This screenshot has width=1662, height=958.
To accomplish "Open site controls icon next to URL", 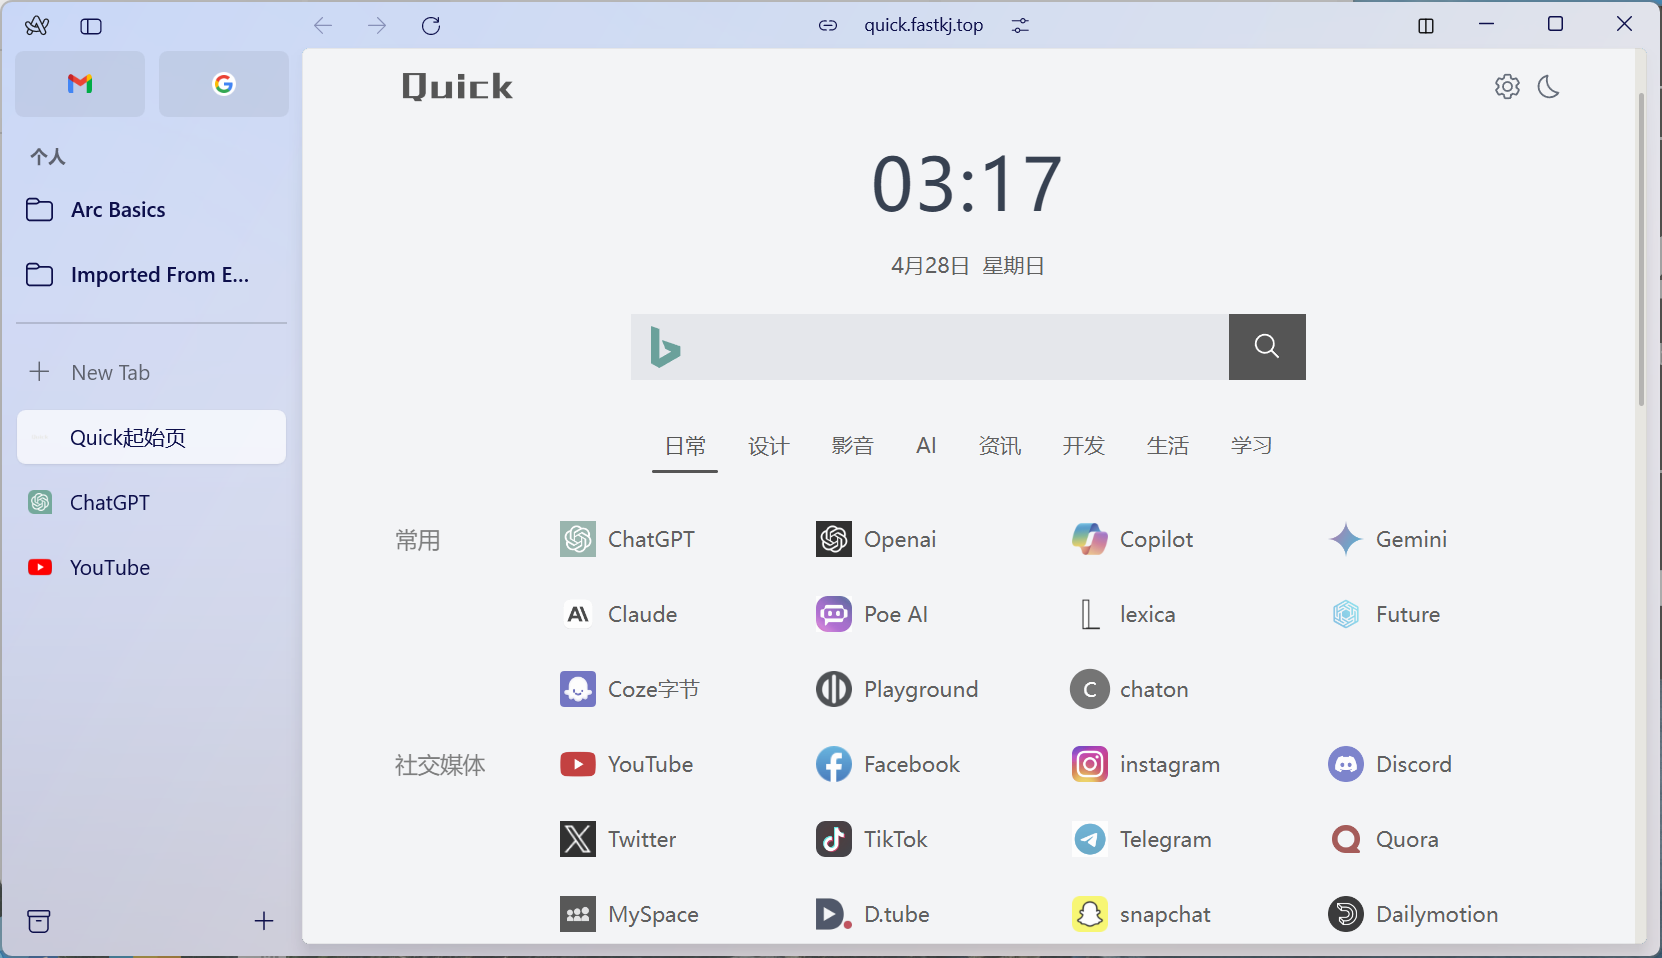I will click(x=1020, y=26).
